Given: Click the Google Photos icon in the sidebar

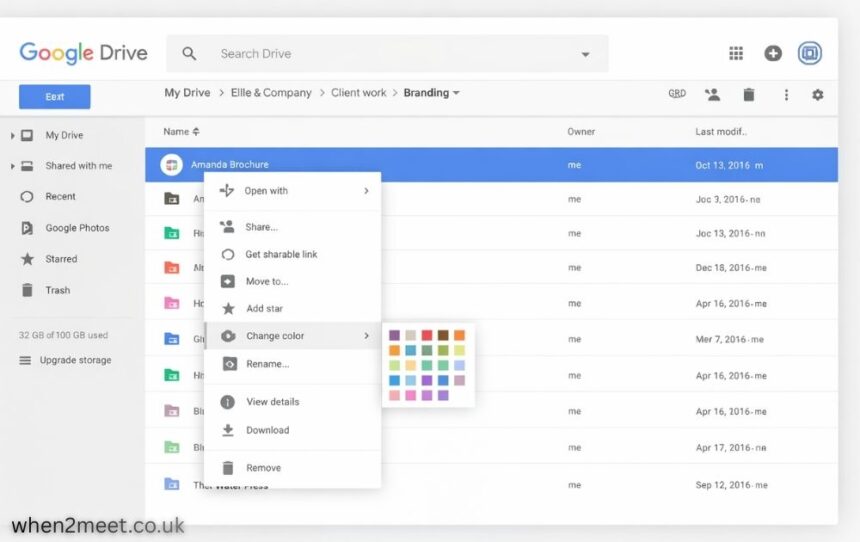Looking at the screenshot, I should pos(27,228).
